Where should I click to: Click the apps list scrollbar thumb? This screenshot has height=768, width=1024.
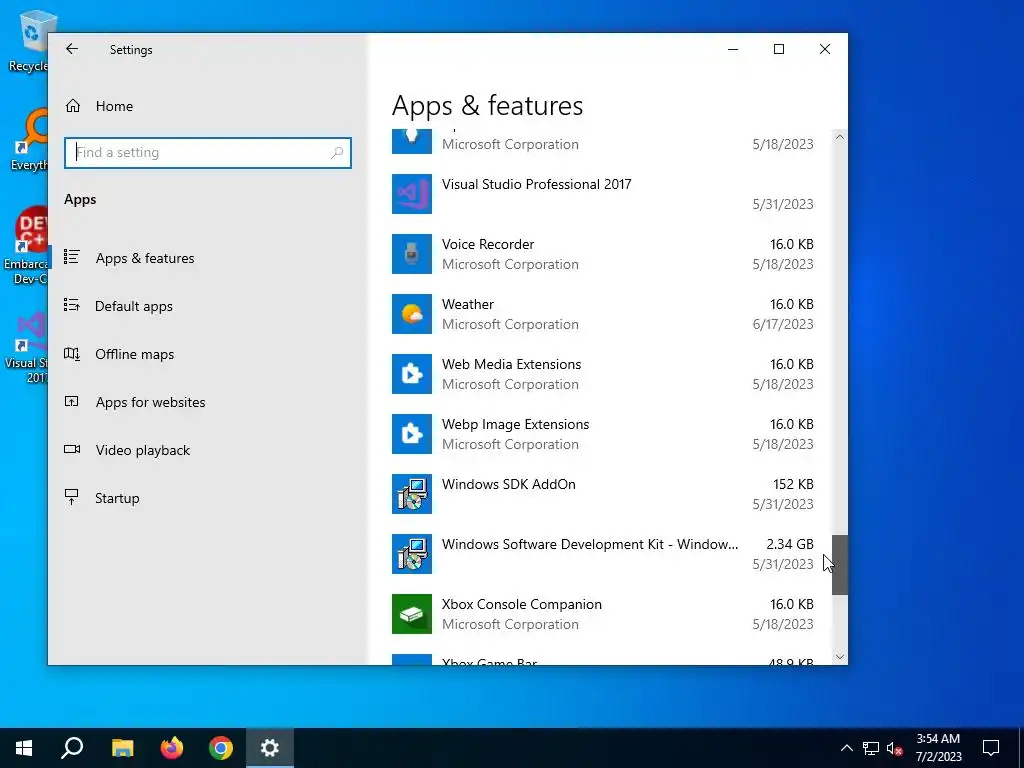tap(840, 565)
